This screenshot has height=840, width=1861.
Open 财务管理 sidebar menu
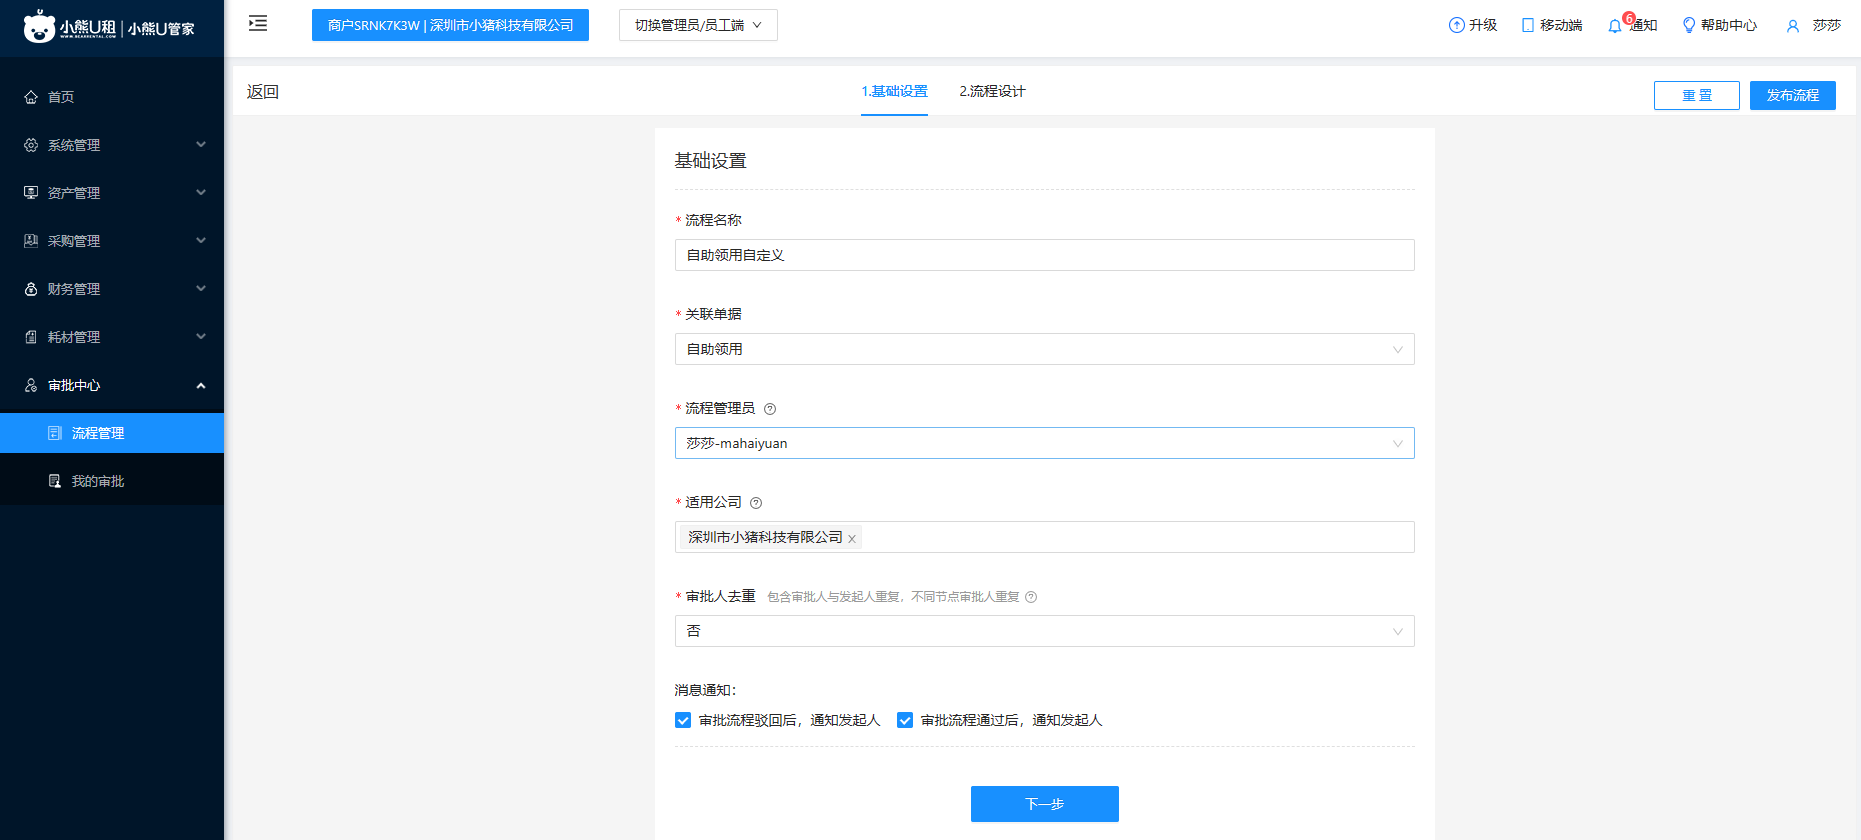click(112, 289)
